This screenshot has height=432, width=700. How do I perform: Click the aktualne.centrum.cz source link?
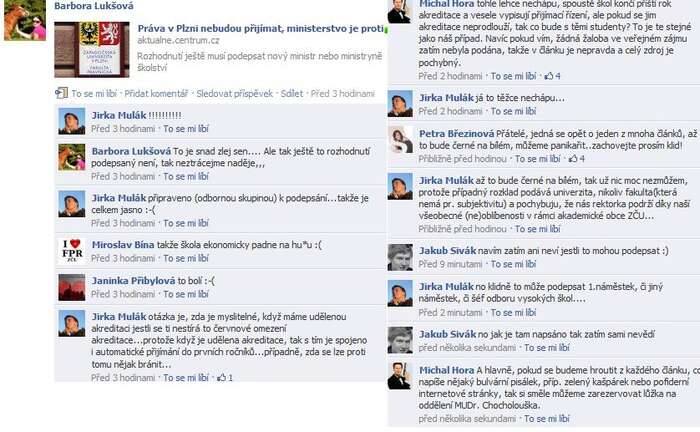tap(178, 41)
